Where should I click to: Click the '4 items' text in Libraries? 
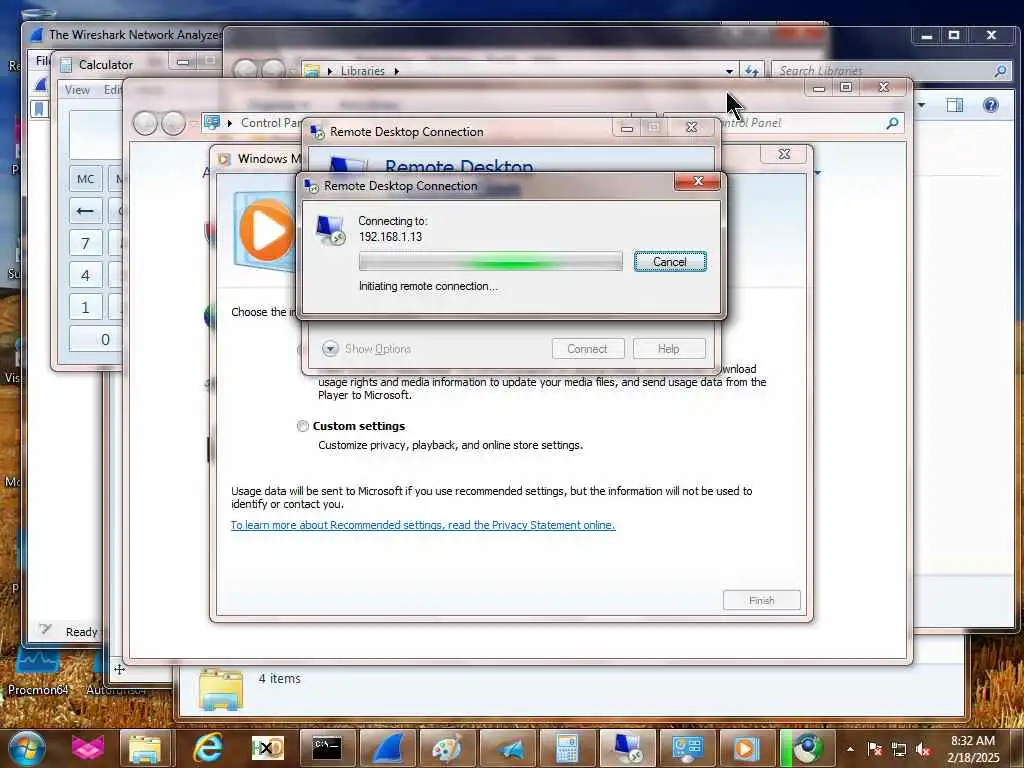[x=280, y=679]
